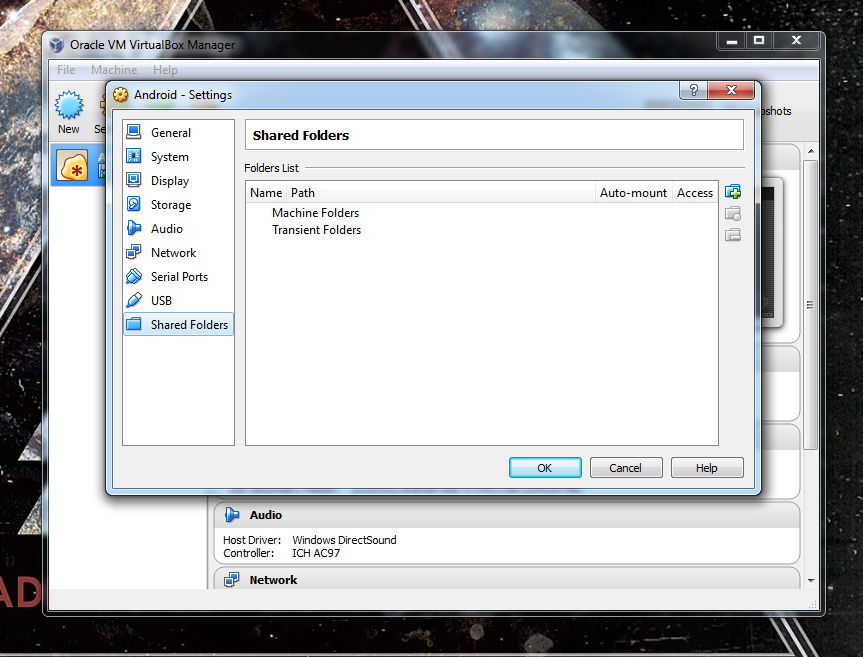
Task: Click the remove shared folder icon
Action: coord(733,235)
